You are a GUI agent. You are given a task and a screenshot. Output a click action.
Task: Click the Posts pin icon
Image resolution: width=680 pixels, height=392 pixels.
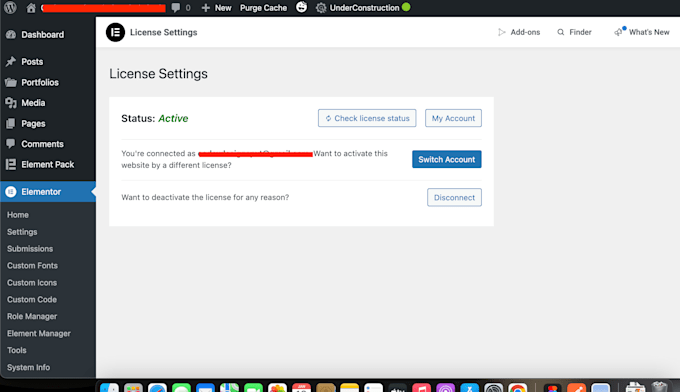(11, 62)
